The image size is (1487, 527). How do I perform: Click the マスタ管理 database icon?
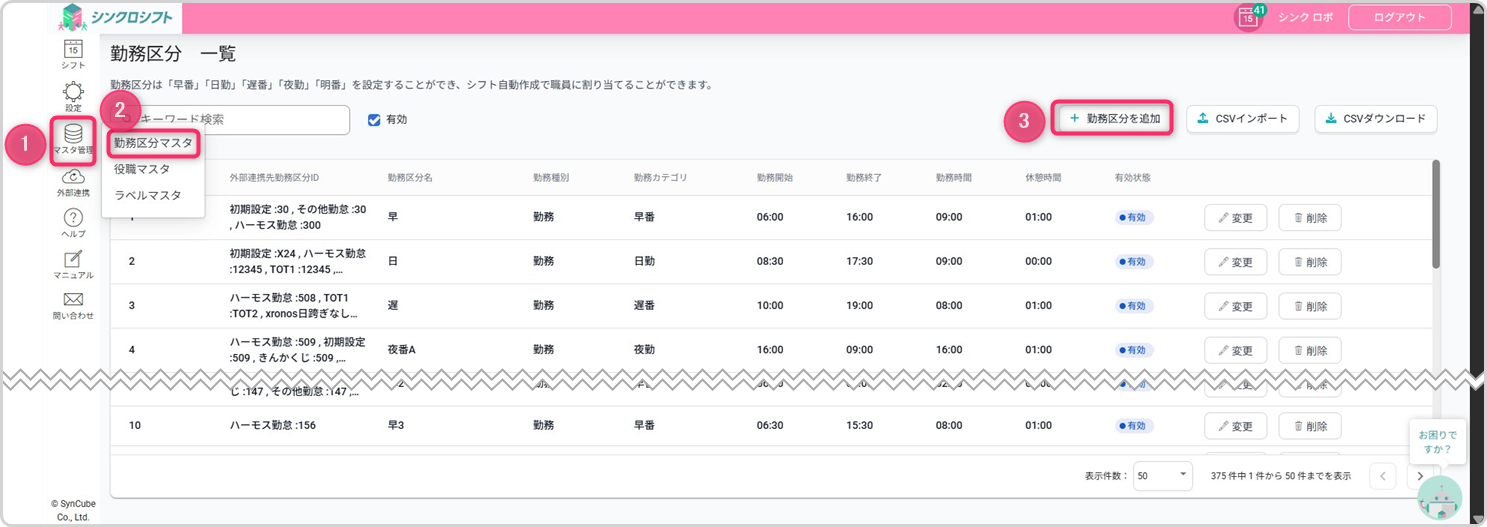(x=73, y=135)
